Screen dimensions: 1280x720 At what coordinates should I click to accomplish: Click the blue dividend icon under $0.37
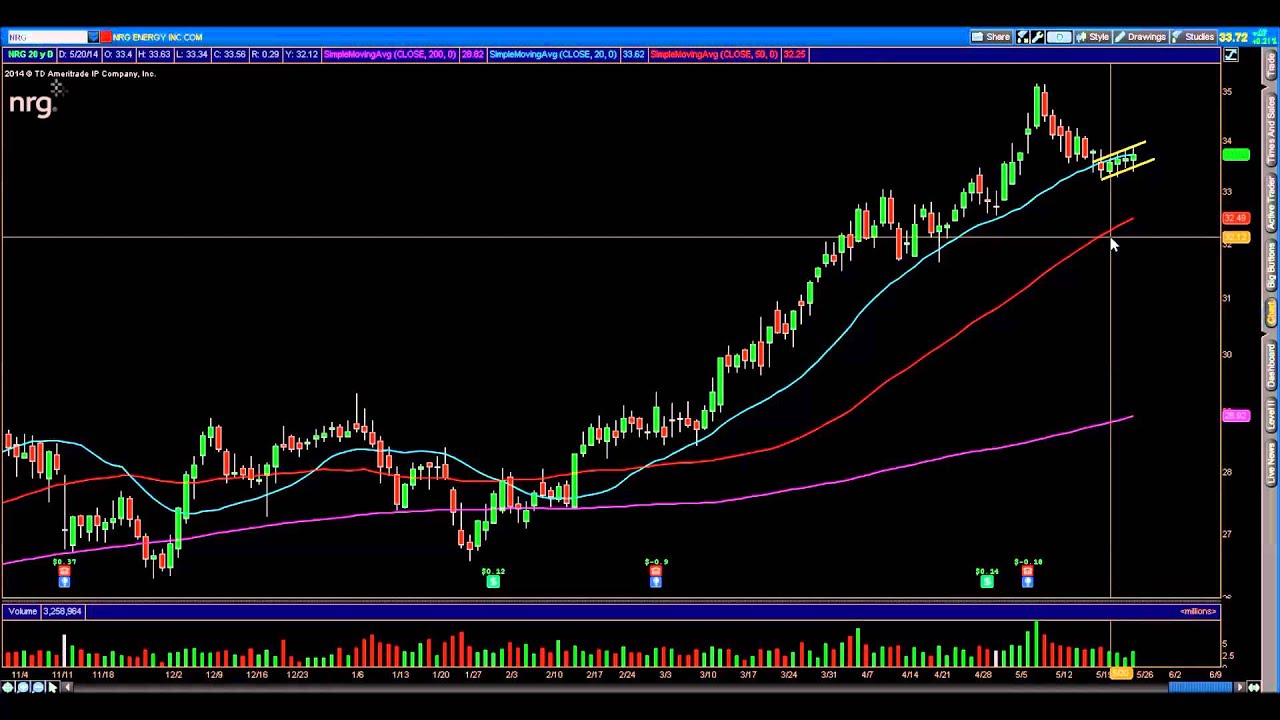click(x=64, y=581)
